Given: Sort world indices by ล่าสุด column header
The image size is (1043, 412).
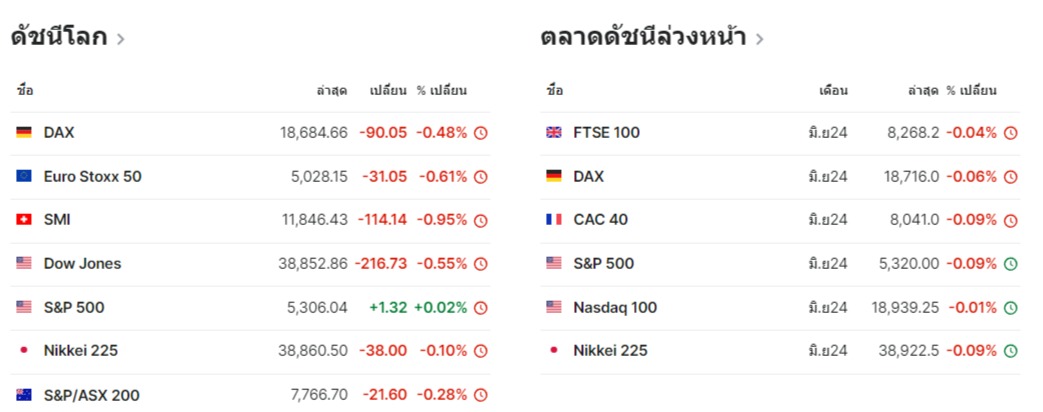Looking at the screenshot, I should point(332,91).
